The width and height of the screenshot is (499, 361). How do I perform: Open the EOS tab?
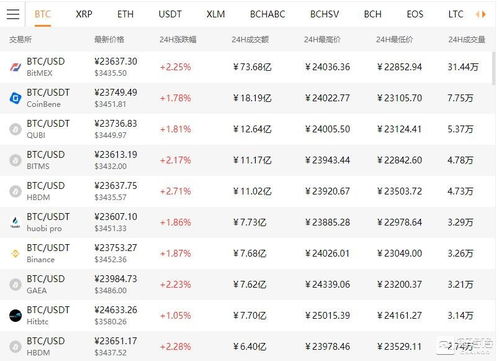415,14
